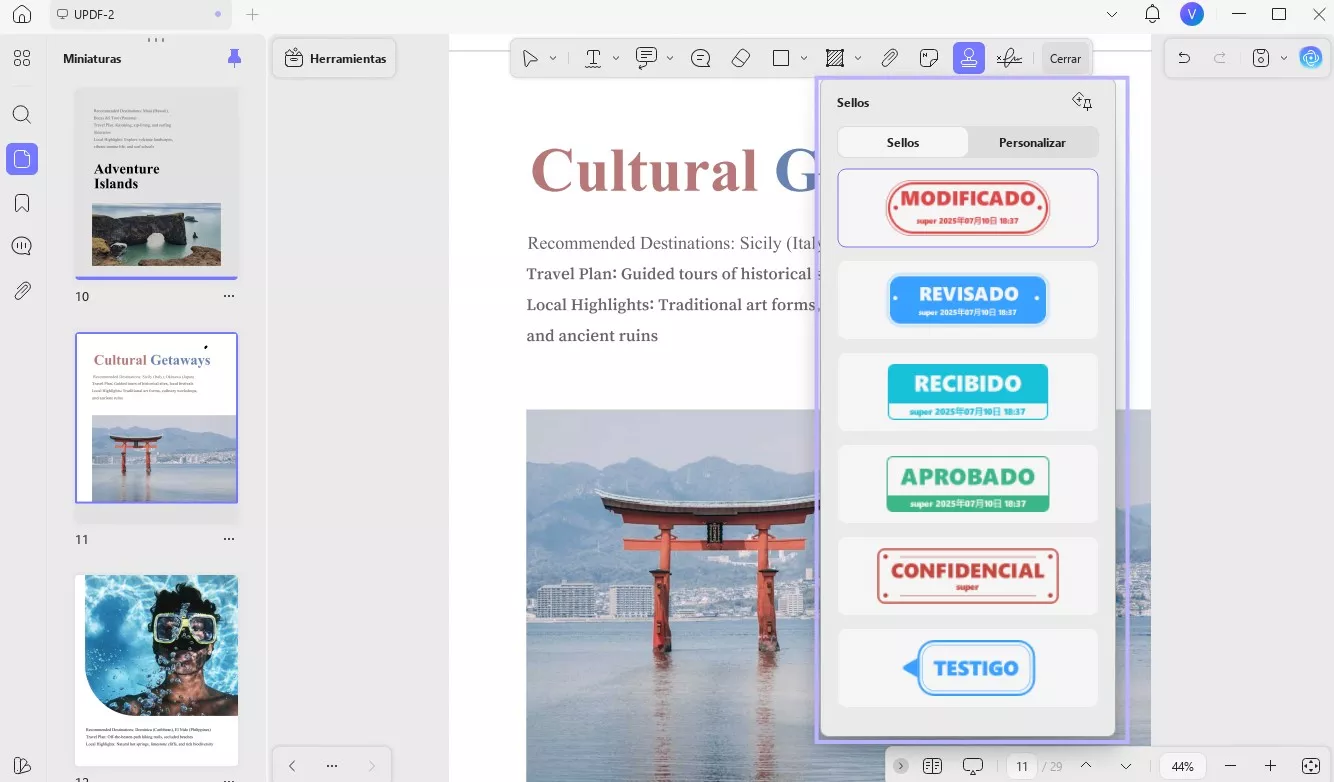Click the Cerrar button
Viewport: 1334px width, 782px height.
(x=1065, y=59)
